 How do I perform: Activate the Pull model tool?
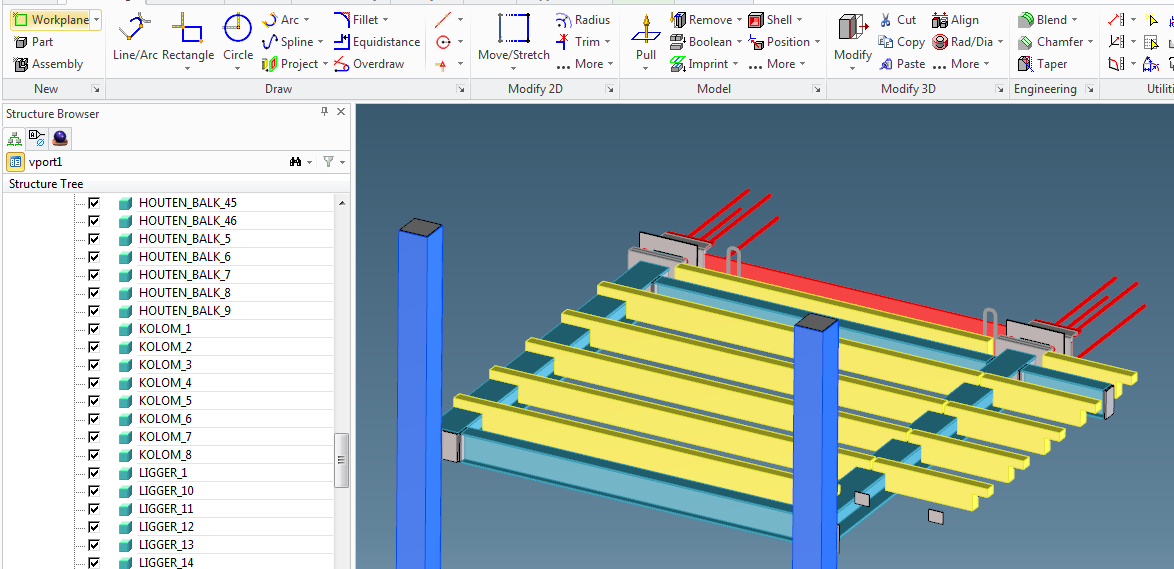645,41
